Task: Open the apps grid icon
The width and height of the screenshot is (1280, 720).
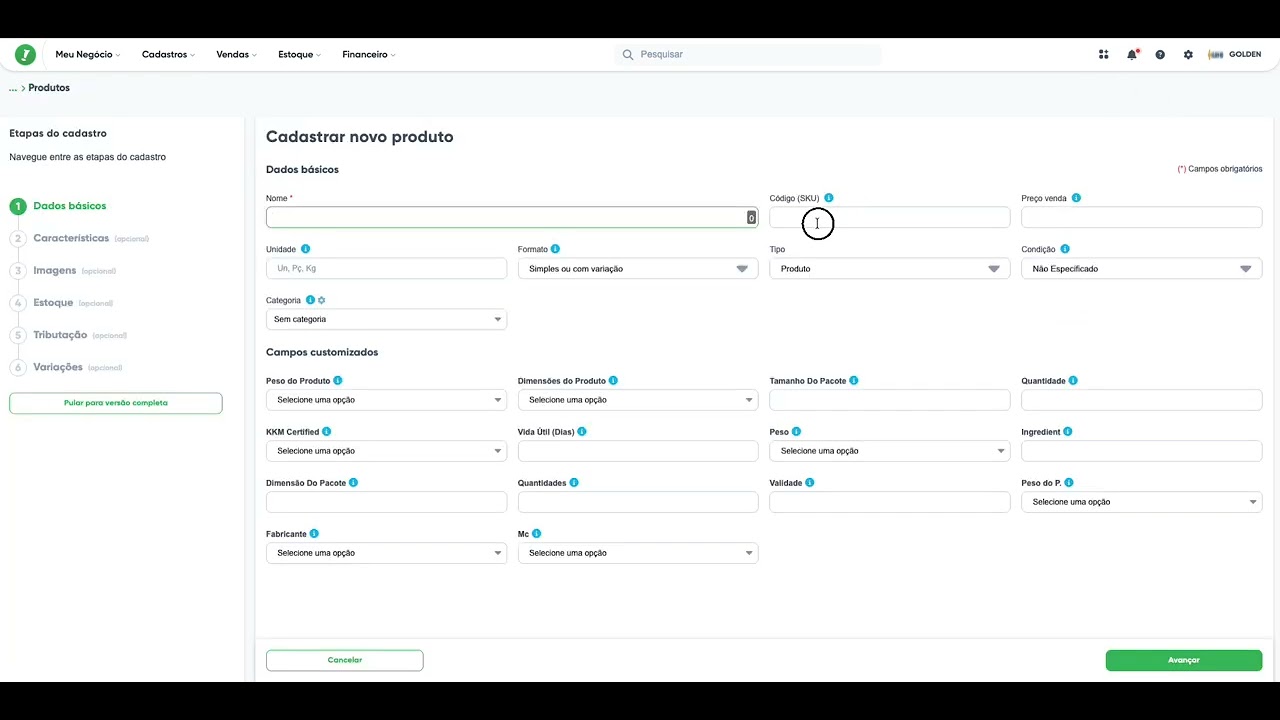Action: click(1104, 55)
